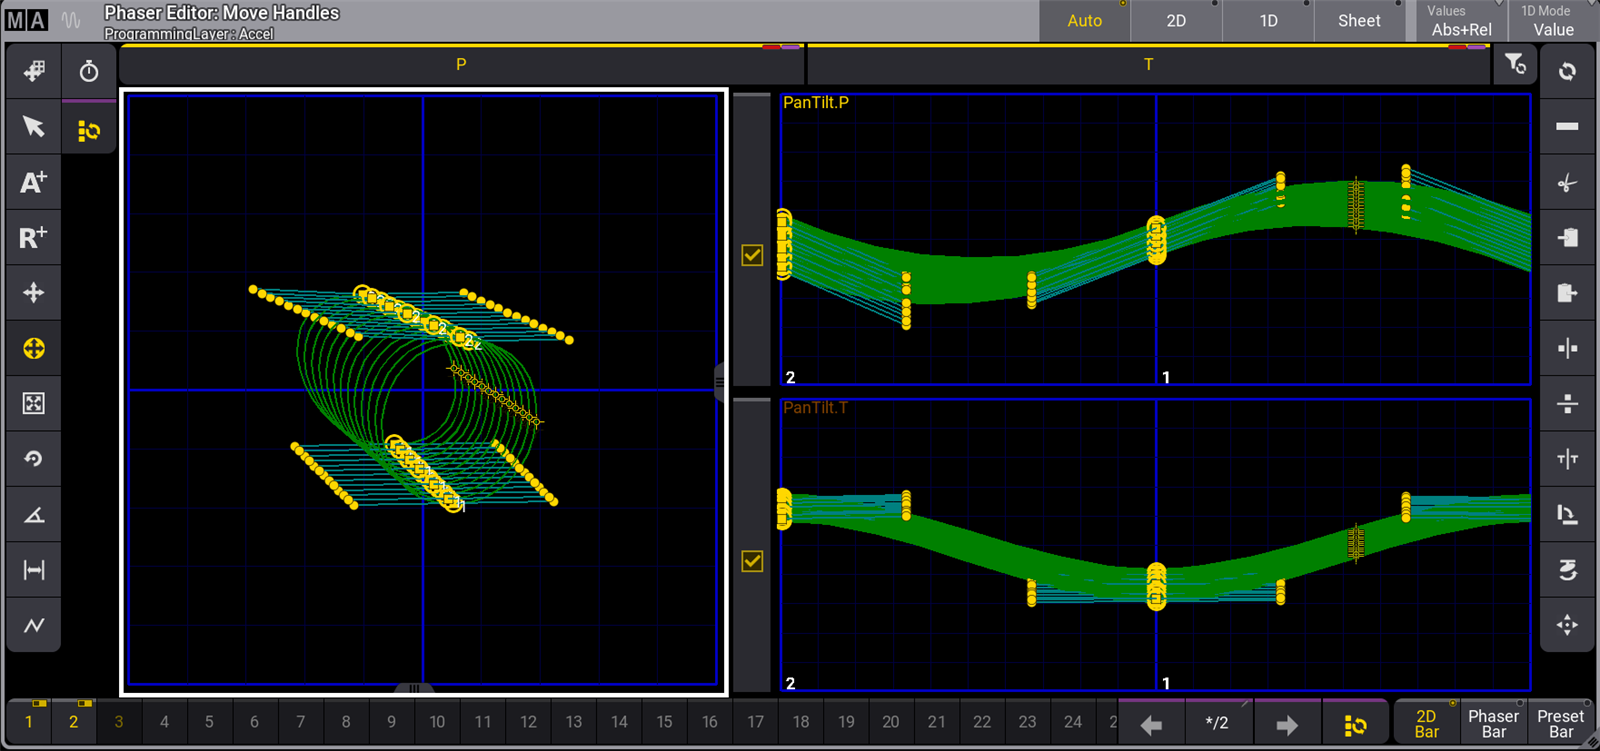Click the rotate tool icon
Image resolution: width=1600 pixels, height=751 pixels.
pyautogui.click(x=33, y=459)
